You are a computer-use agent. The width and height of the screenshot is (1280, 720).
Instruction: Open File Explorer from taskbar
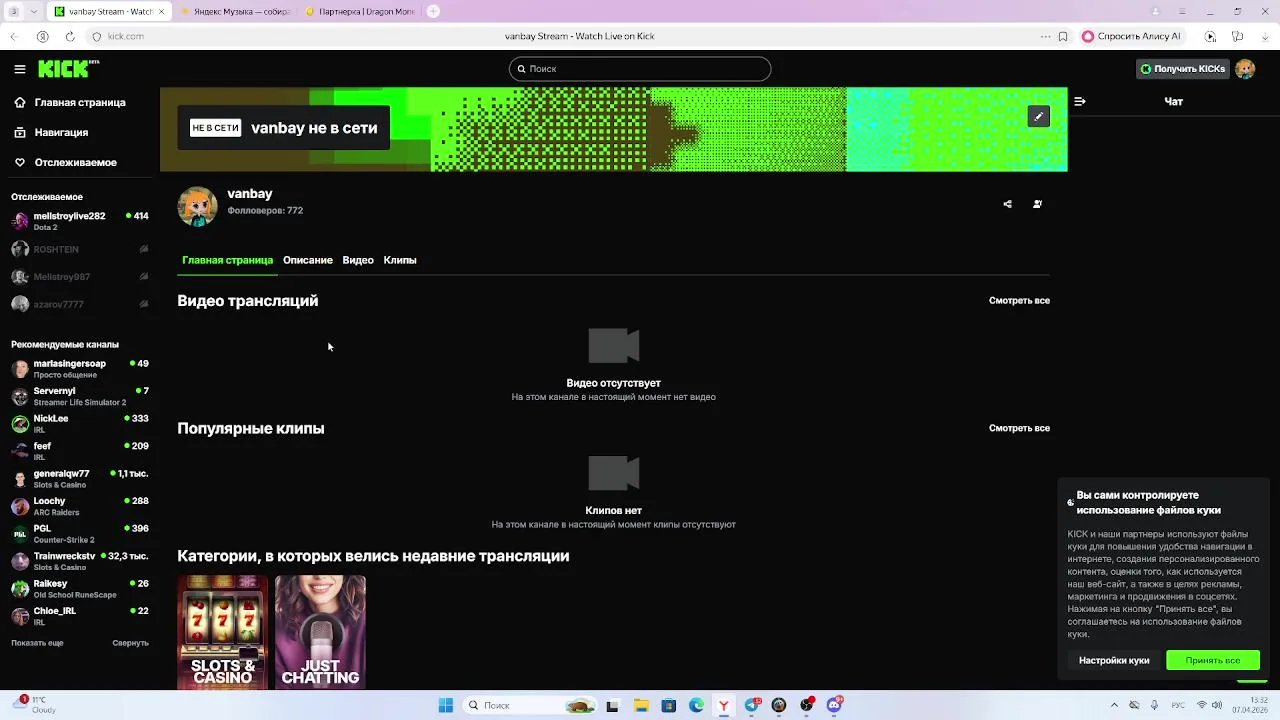click(x=641, y=705)
